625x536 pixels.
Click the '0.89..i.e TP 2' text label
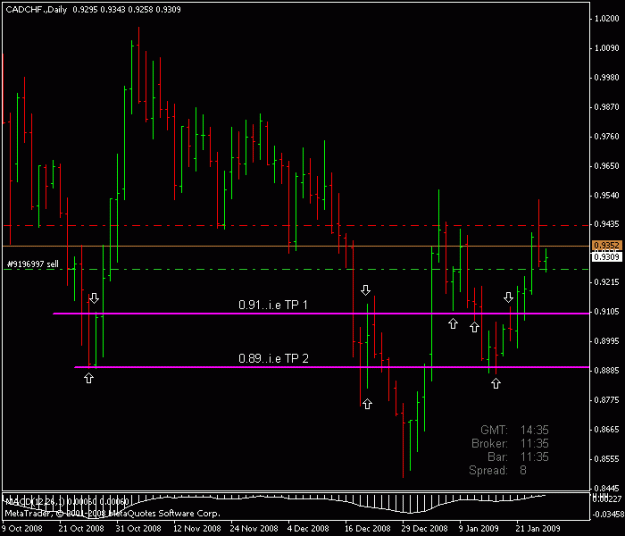(x=273, y=359)
